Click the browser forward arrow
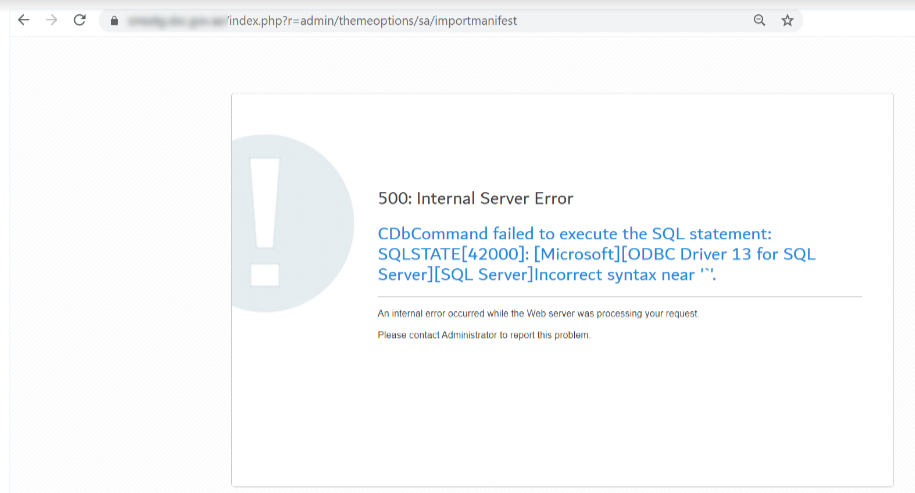Image resolution: width=915 pixels, height=493 pixels. pyautogui.click(x=52, y=20)
